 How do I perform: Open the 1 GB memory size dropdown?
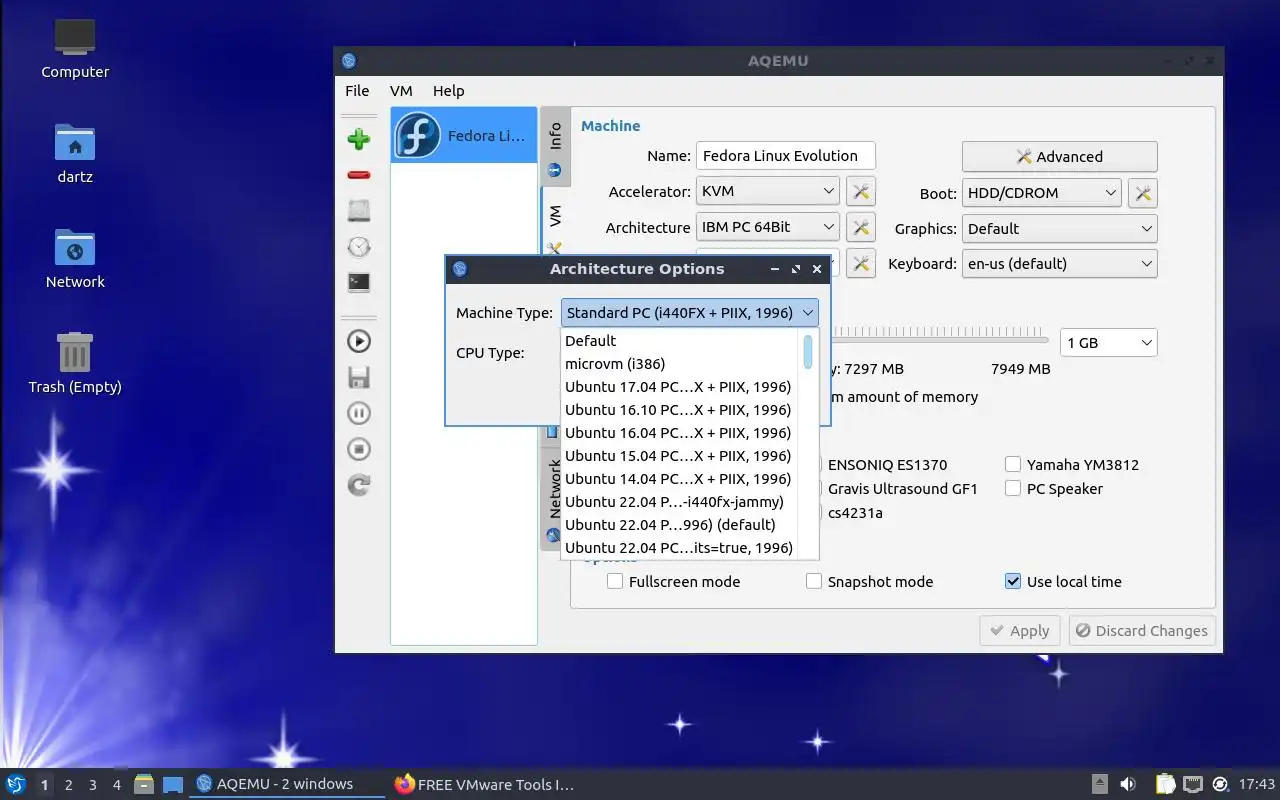1108,342
